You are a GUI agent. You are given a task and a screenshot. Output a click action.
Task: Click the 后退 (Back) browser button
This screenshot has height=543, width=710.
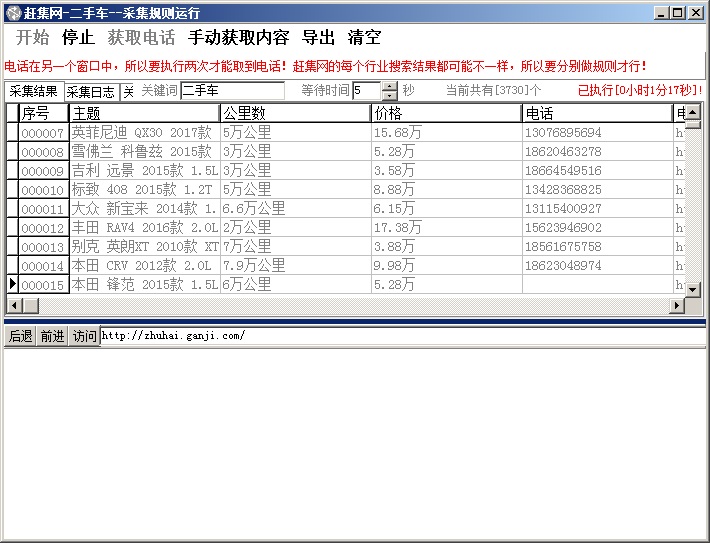click(x=20, y=336)
